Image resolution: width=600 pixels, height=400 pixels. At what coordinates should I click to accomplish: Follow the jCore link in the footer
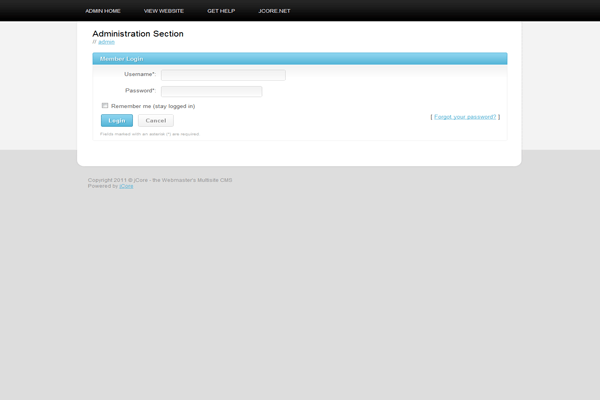(126, 186)
